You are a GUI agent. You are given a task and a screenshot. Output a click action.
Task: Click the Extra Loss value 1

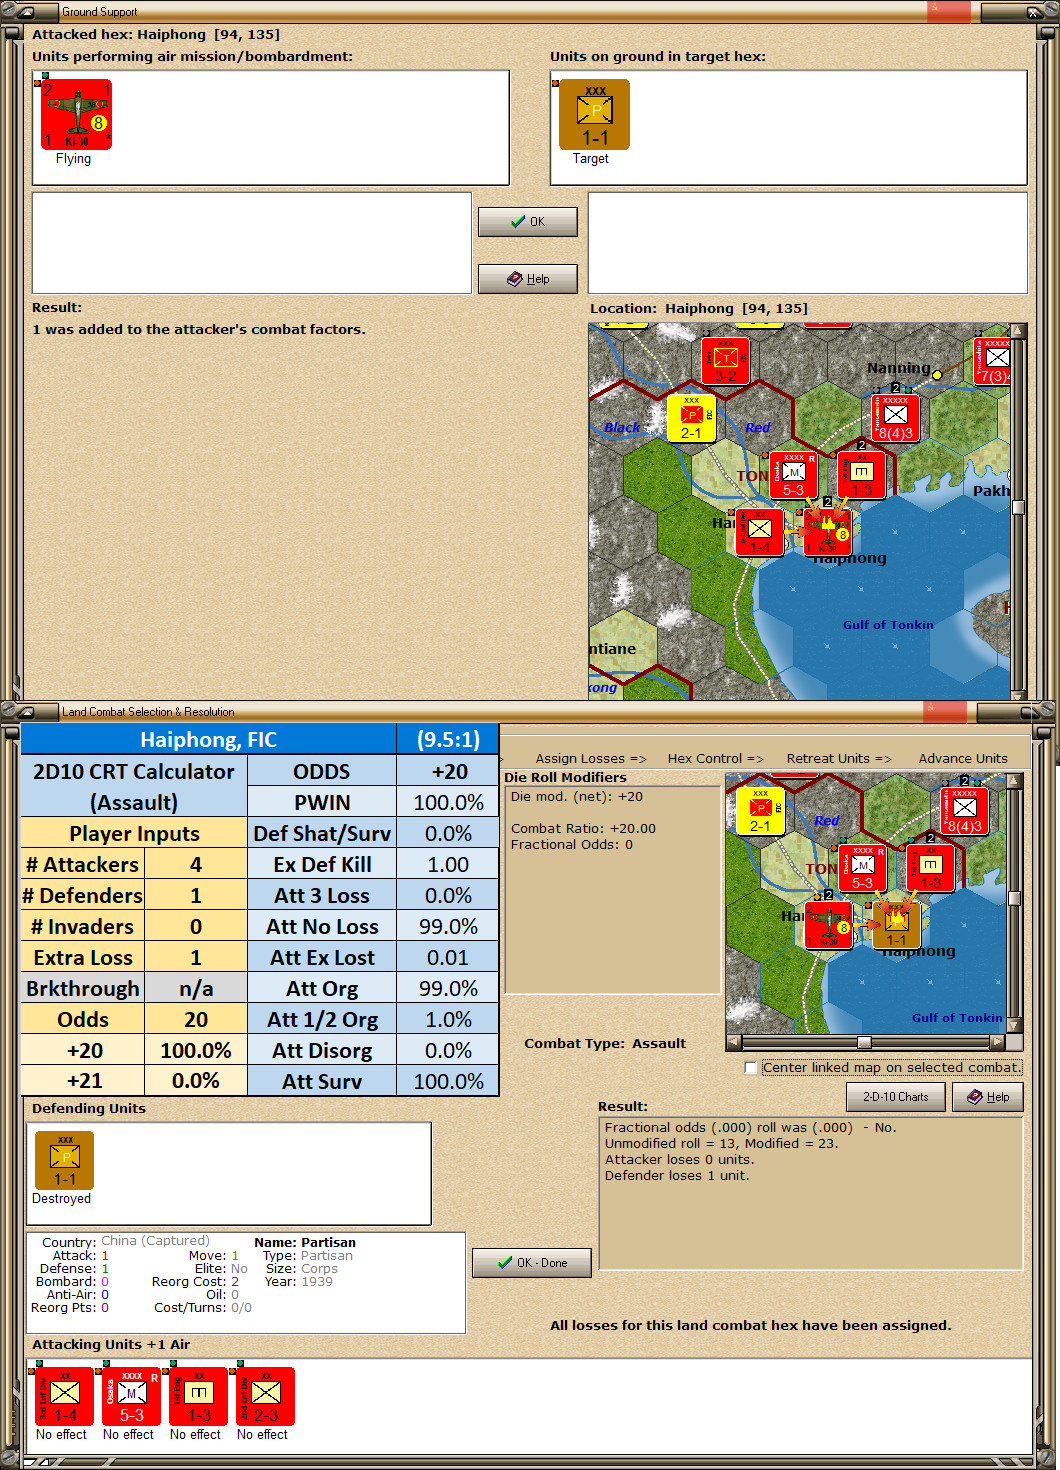point(196,957)
